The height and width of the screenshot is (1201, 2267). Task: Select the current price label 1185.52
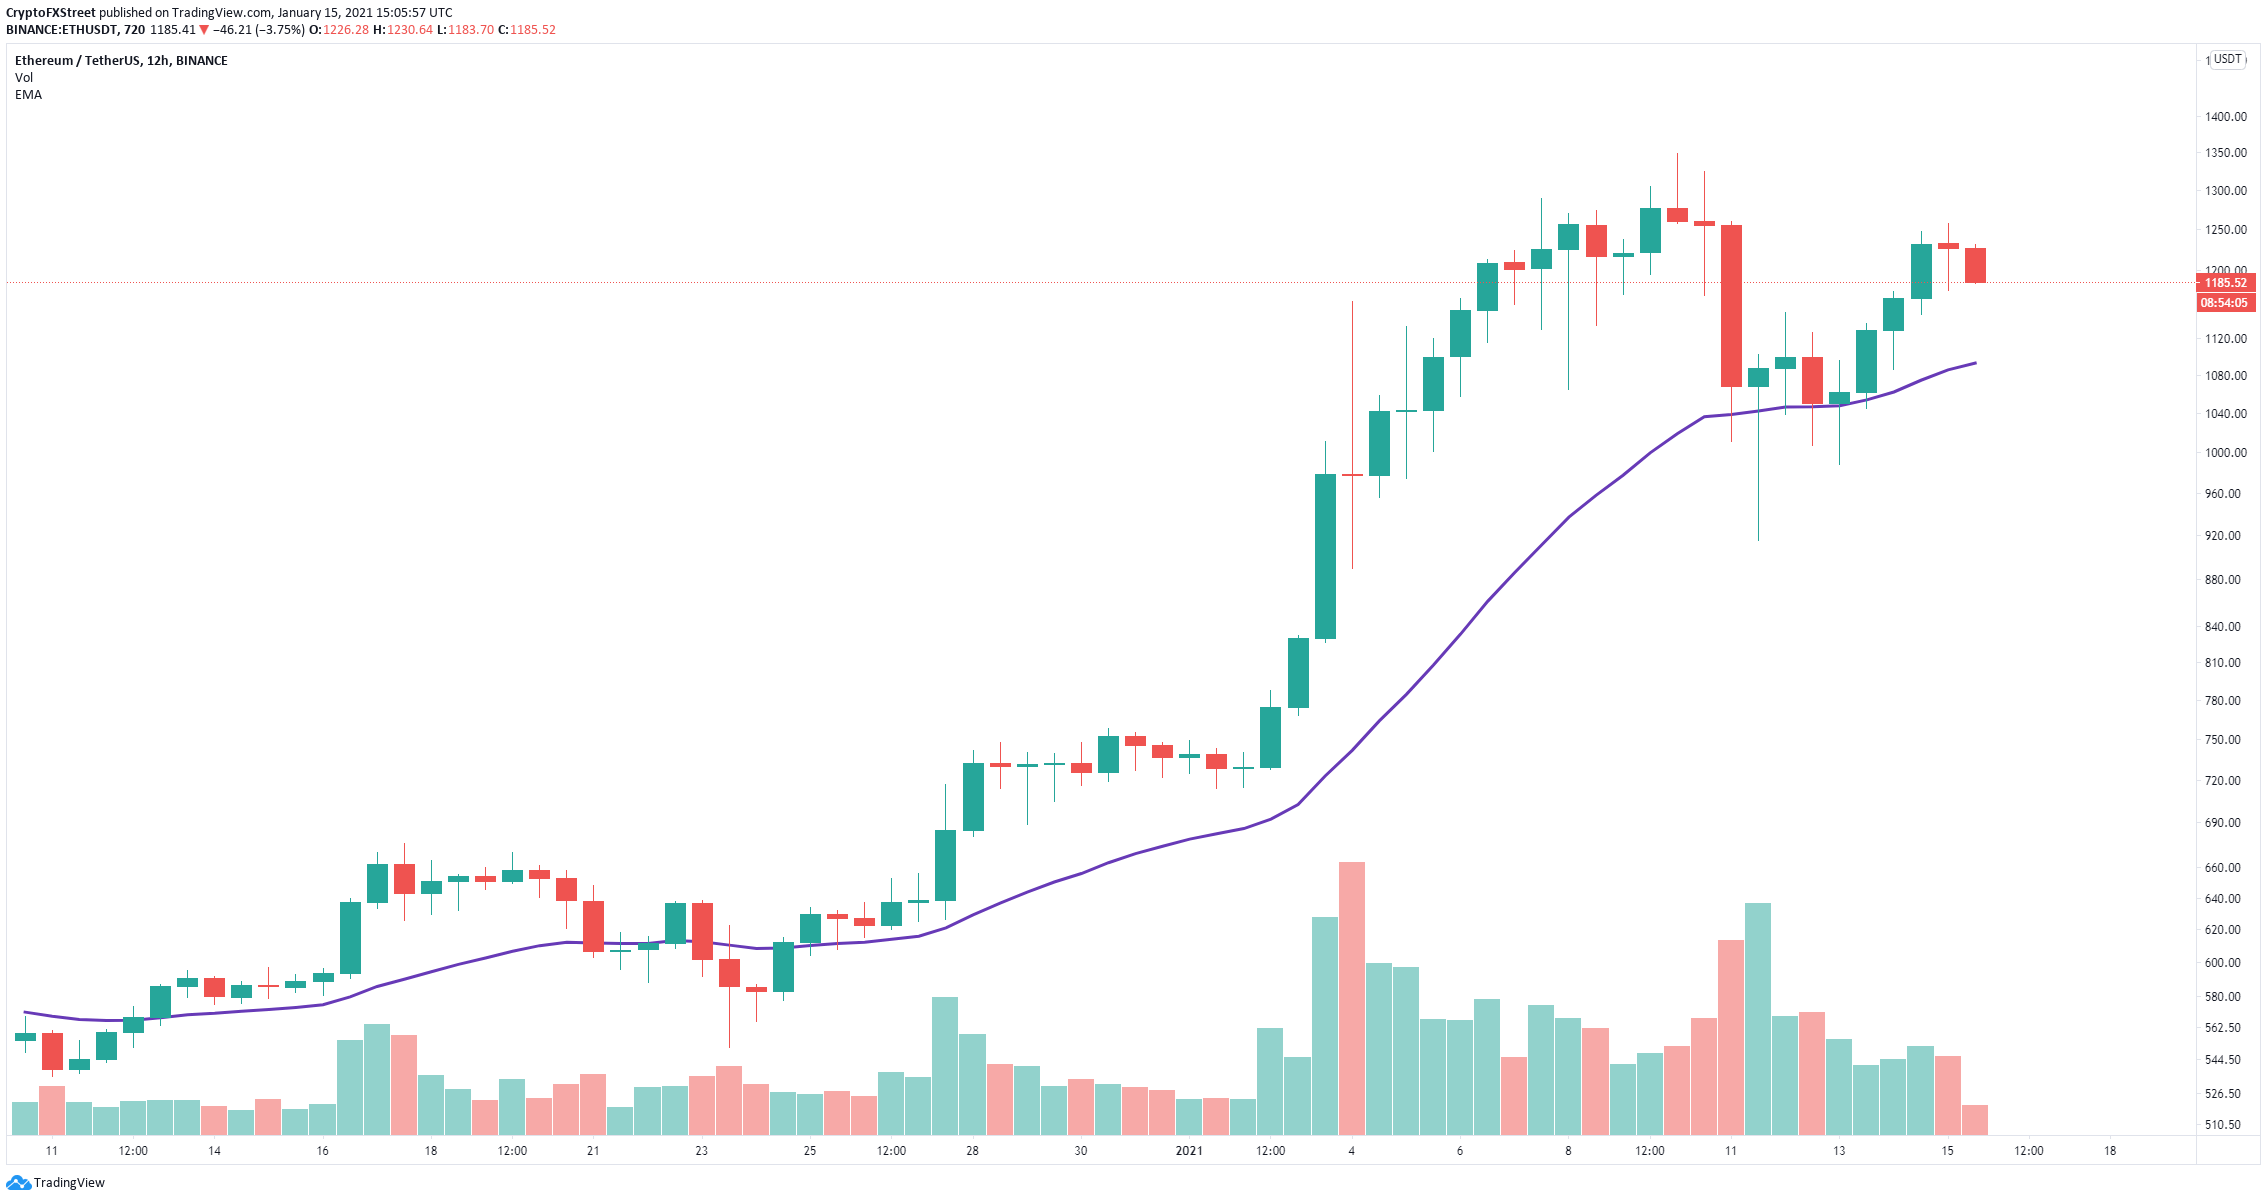point(2225,283)
